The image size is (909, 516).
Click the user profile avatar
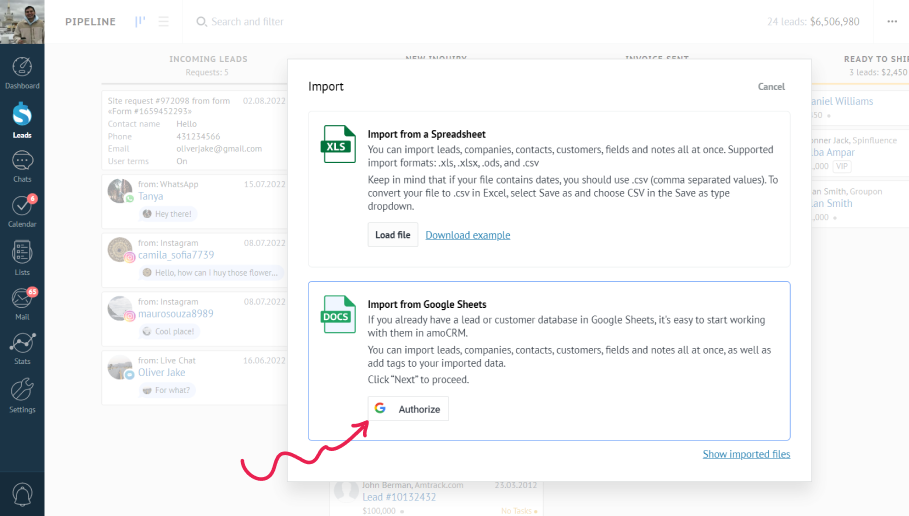tap(22, 21)
